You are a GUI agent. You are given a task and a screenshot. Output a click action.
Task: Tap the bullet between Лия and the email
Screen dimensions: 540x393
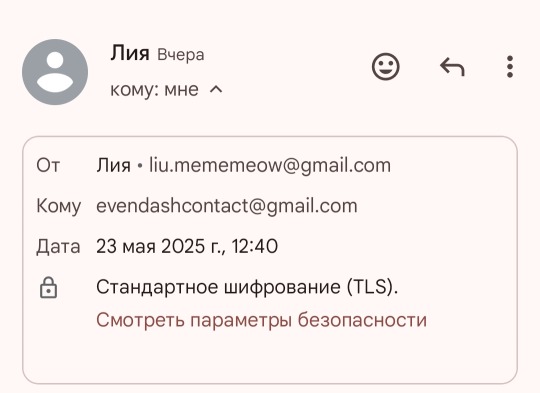[139, 166]
